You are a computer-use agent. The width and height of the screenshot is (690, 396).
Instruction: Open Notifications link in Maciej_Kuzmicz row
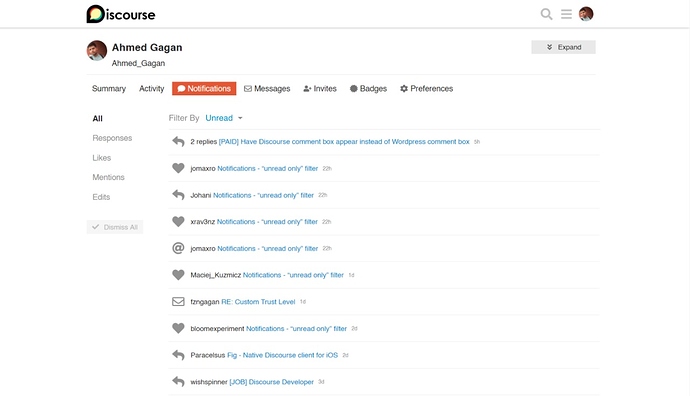tap(294, 275)
